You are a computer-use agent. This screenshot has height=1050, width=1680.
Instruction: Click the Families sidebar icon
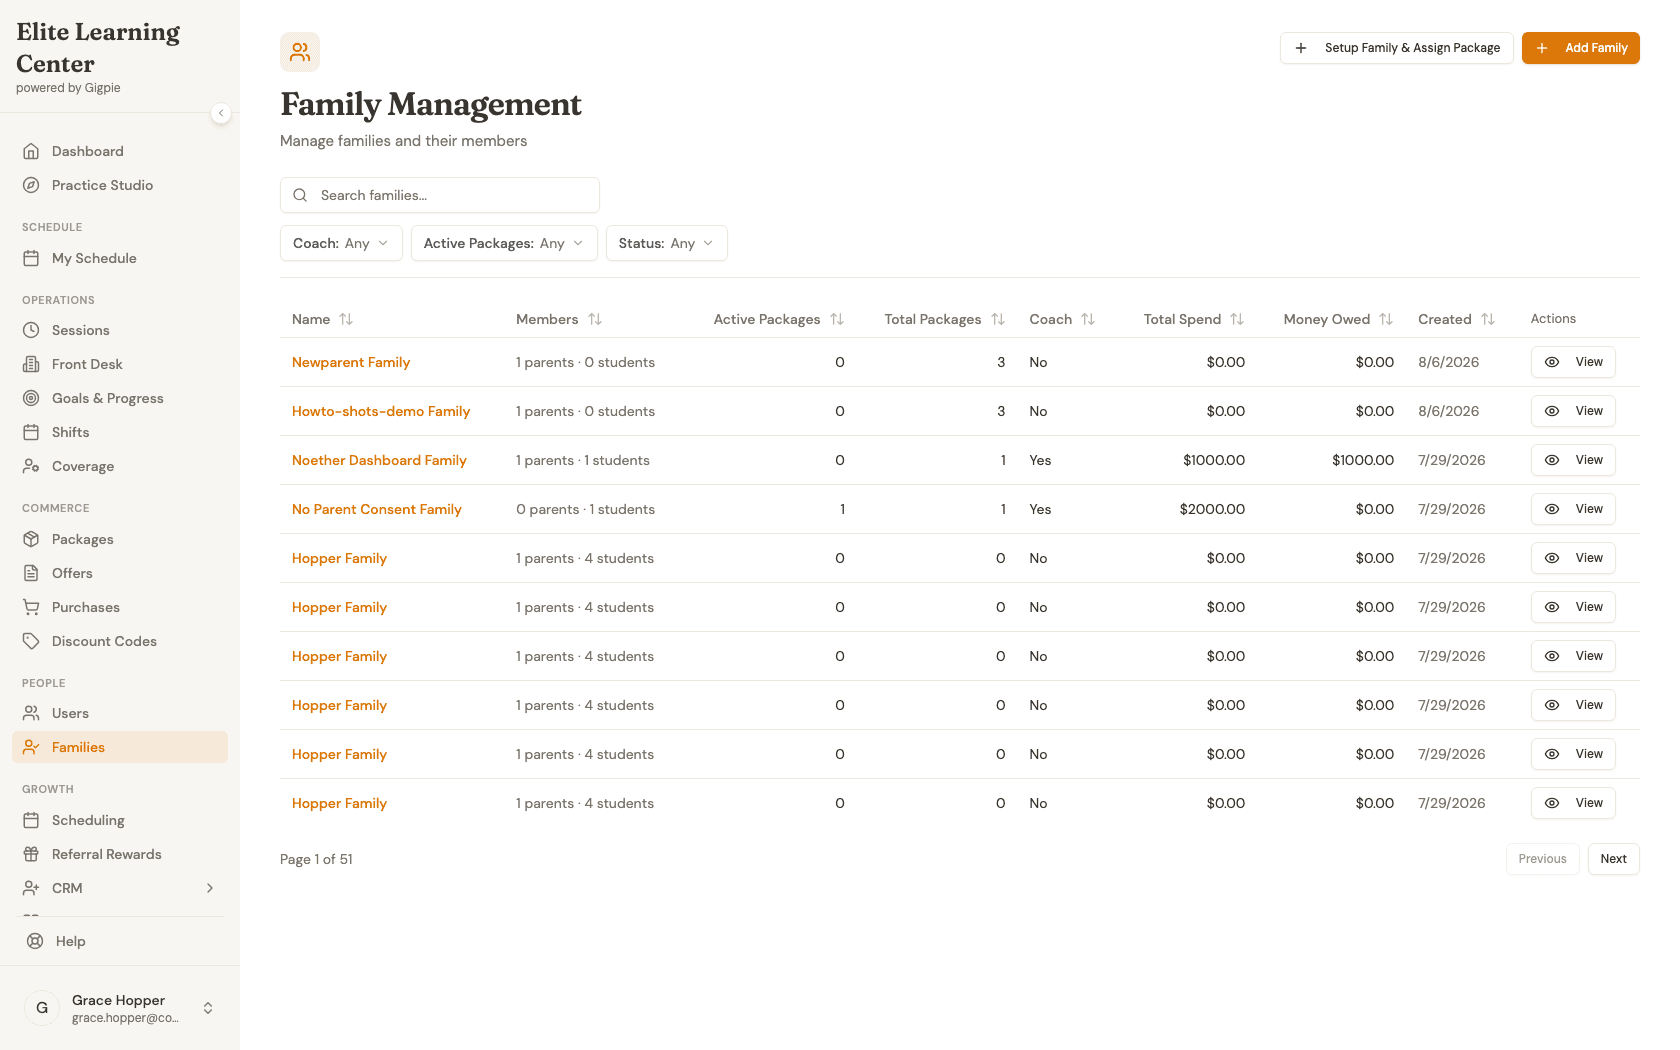point(31,747)
